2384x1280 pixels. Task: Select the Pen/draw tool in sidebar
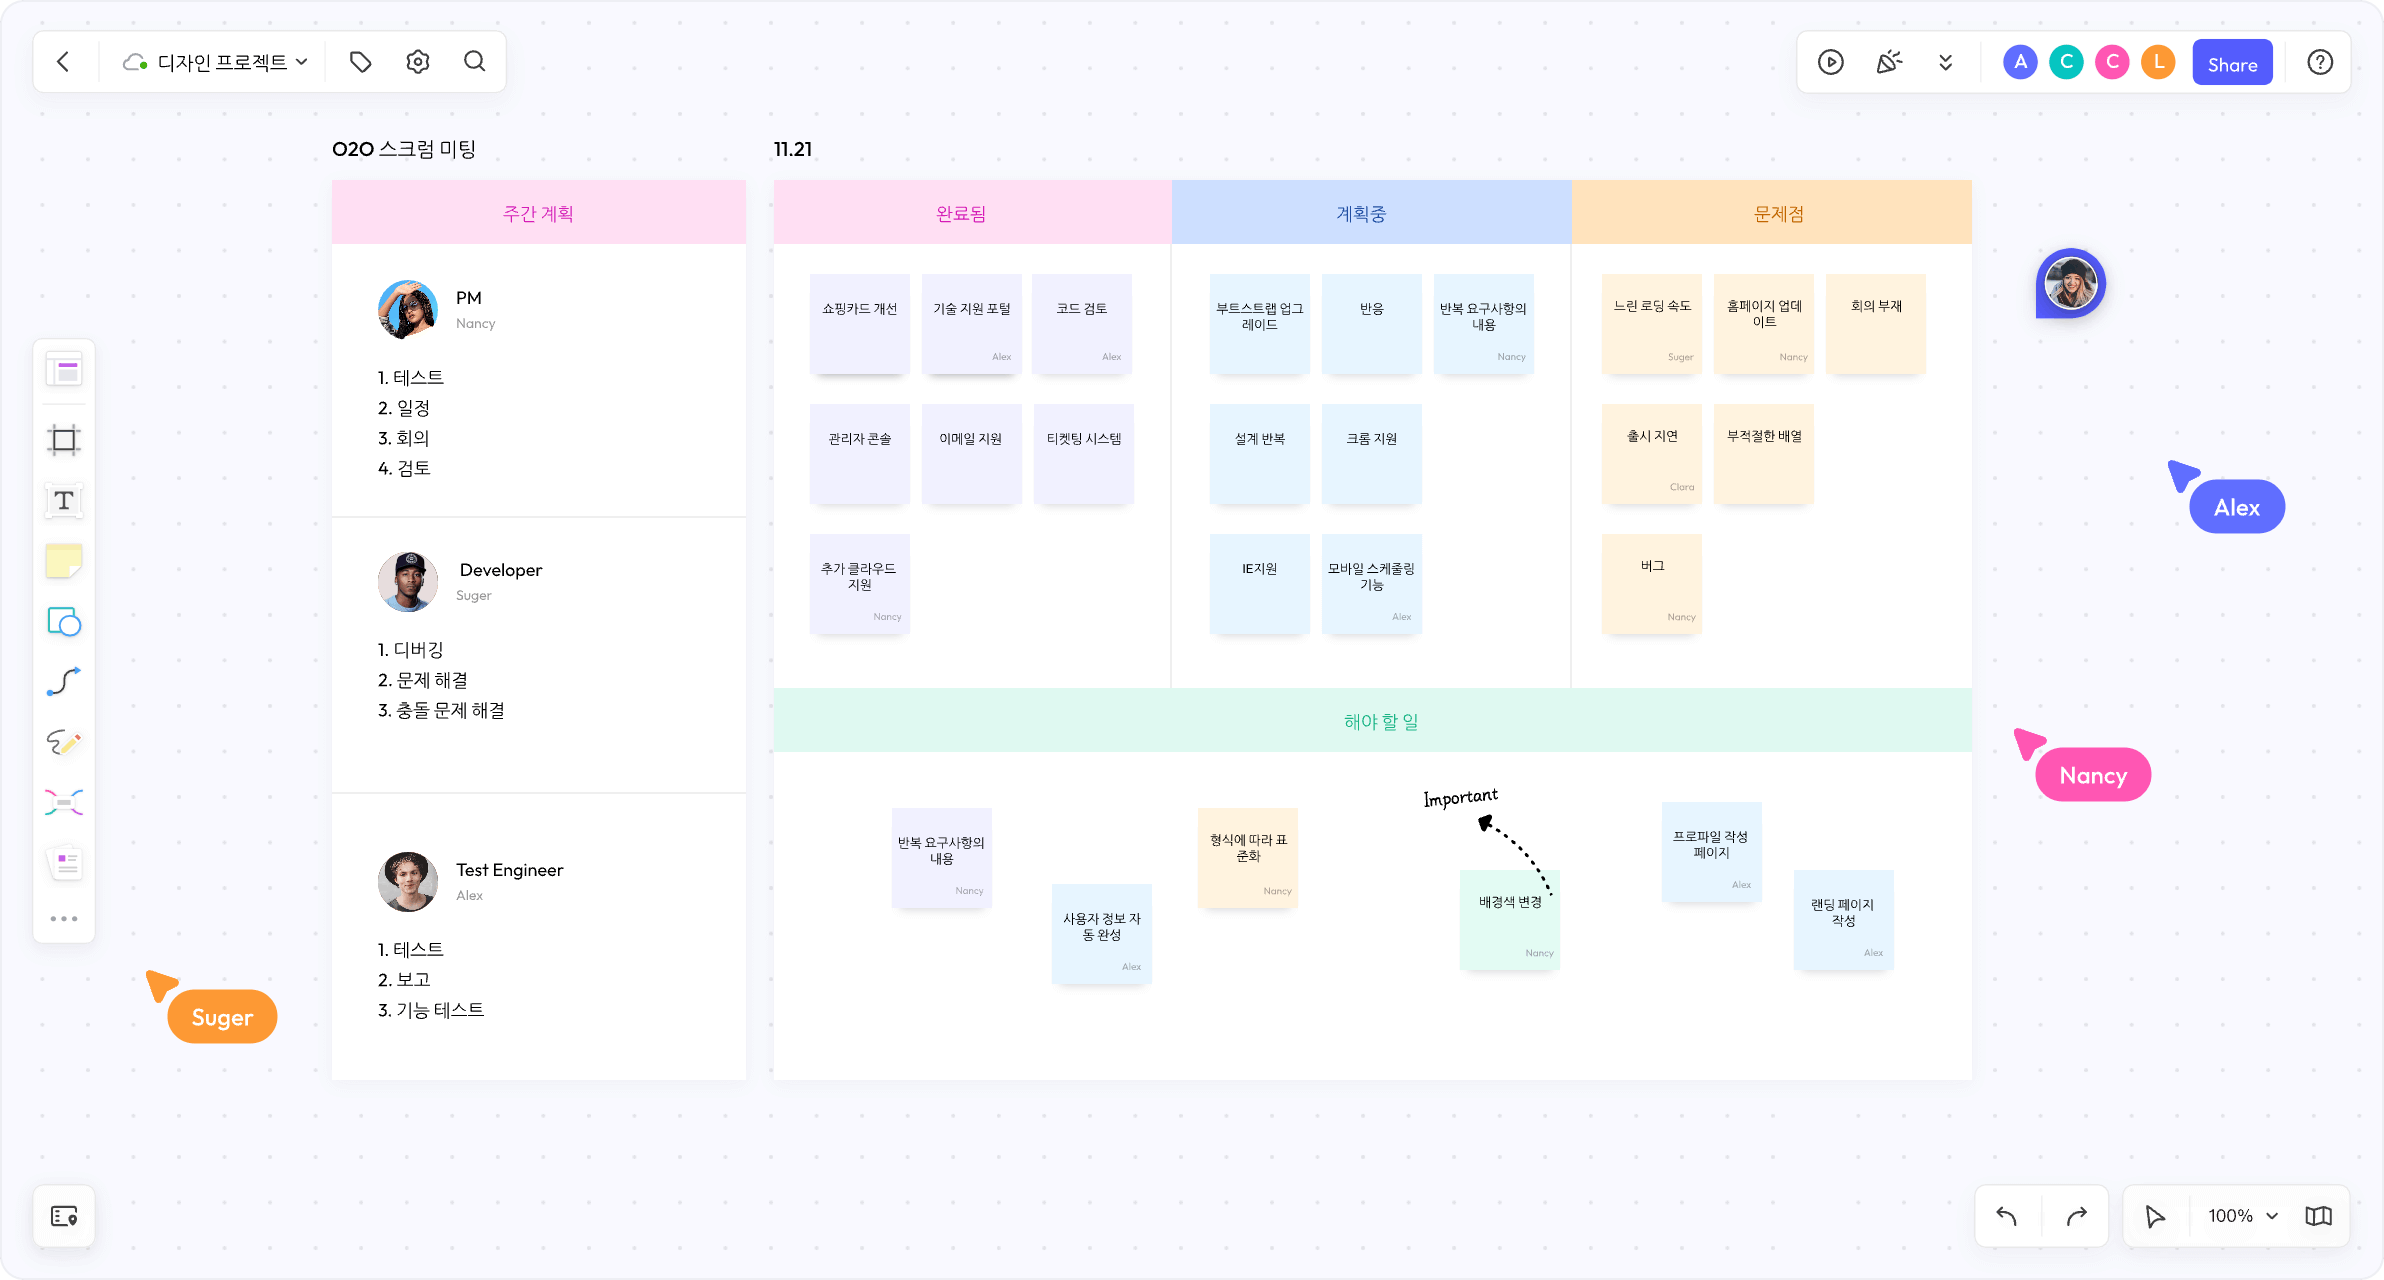tap(65, 742)
